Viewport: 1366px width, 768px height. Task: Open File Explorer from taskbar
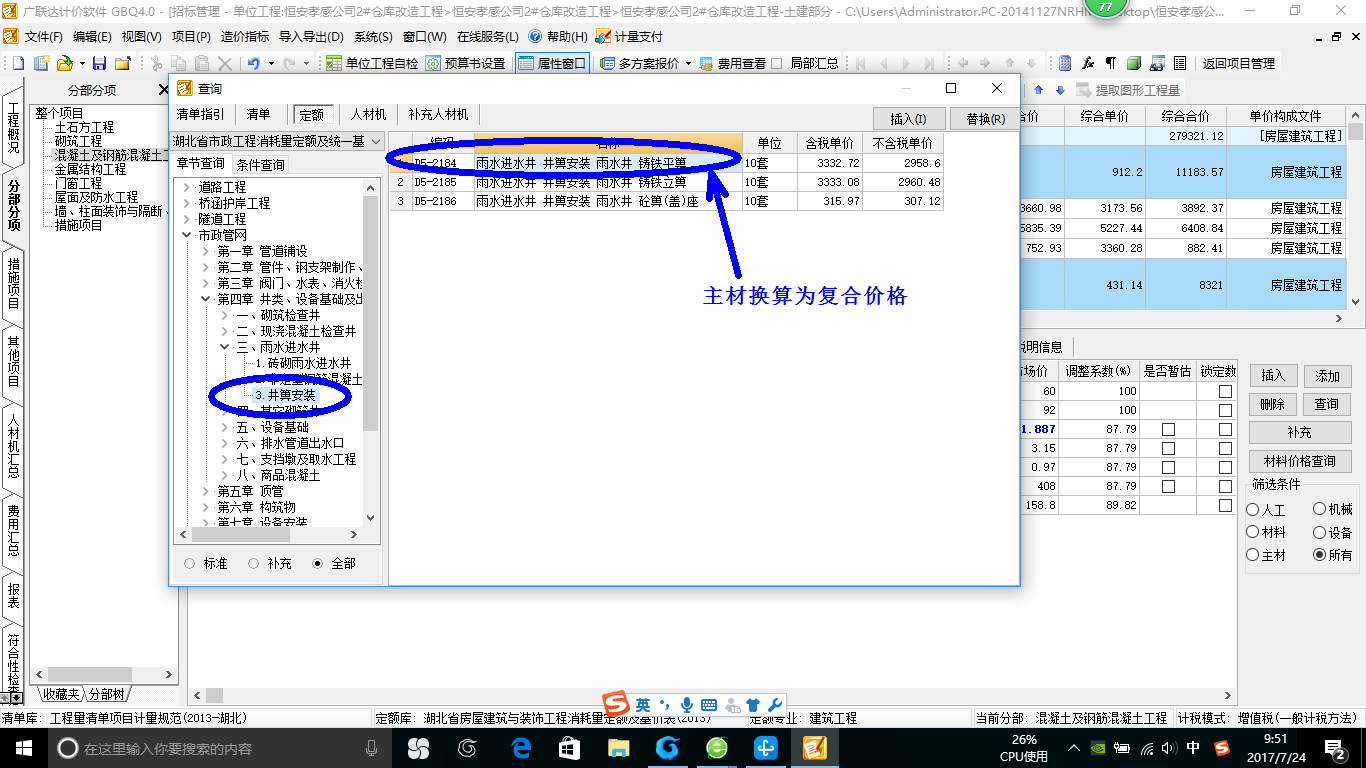(x=619, y=748)
